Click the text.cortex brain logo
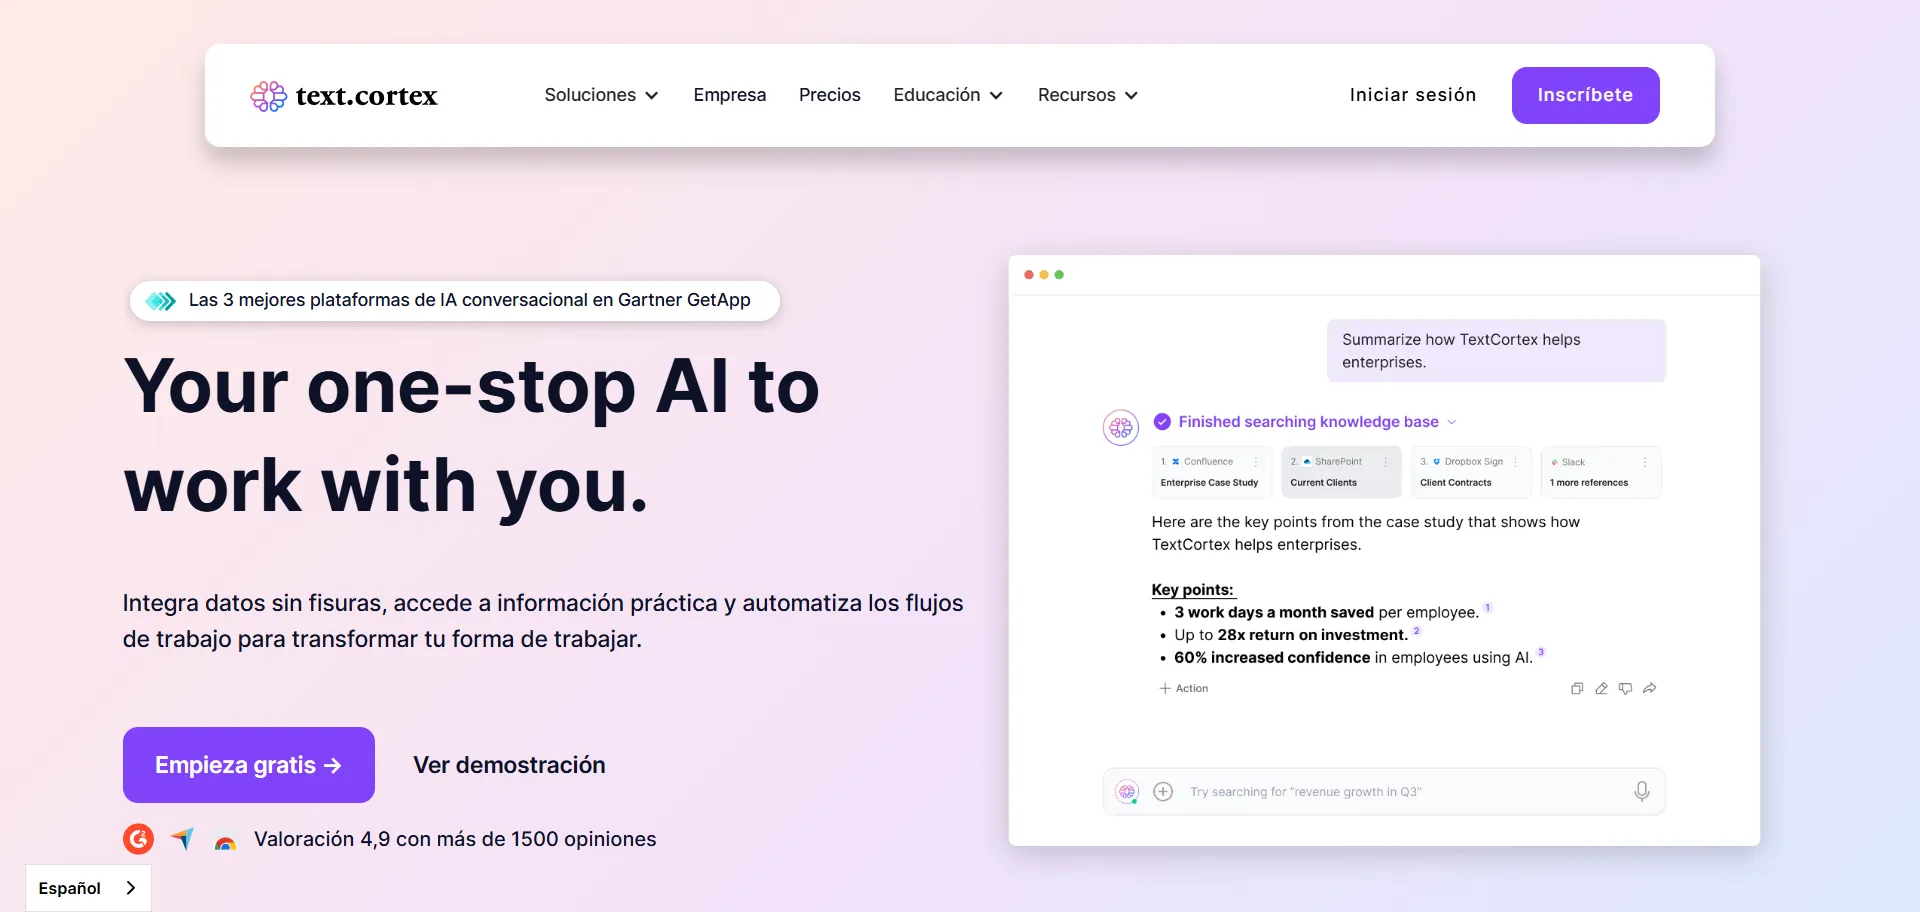 click(268, 96)
